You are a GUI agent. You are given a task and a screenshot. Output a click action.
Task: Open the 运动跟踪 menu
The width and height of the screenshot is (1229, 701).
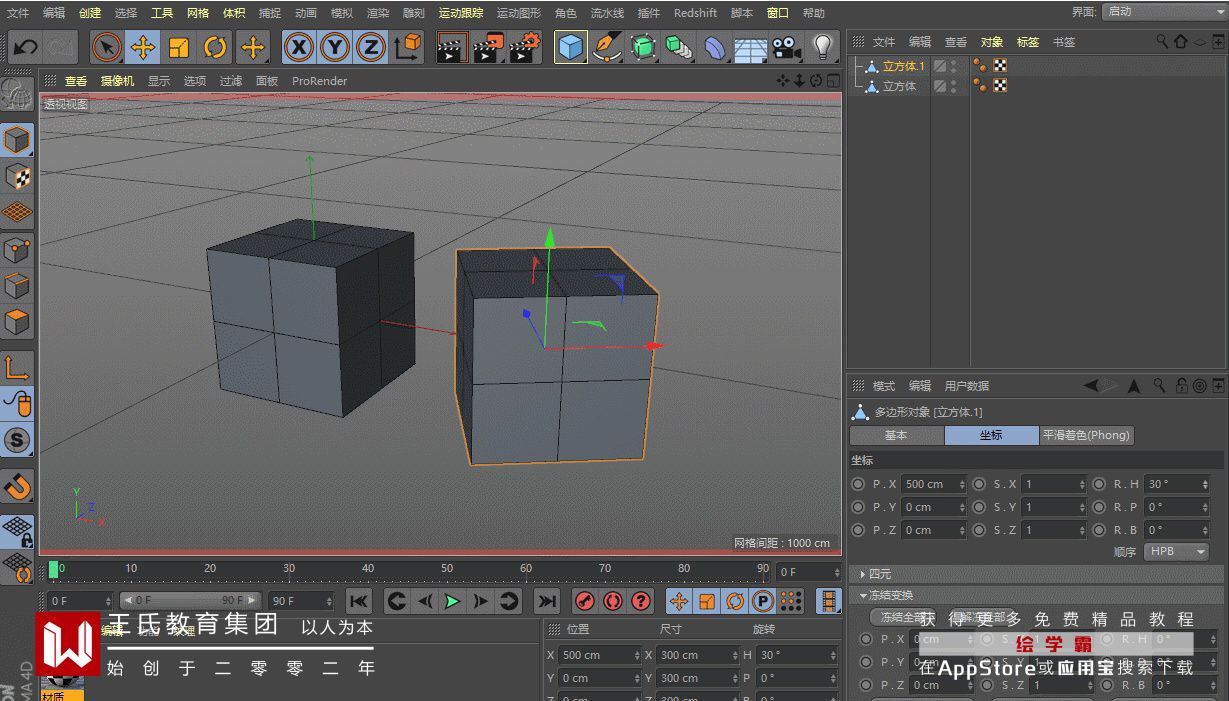[x=461, y=13]
